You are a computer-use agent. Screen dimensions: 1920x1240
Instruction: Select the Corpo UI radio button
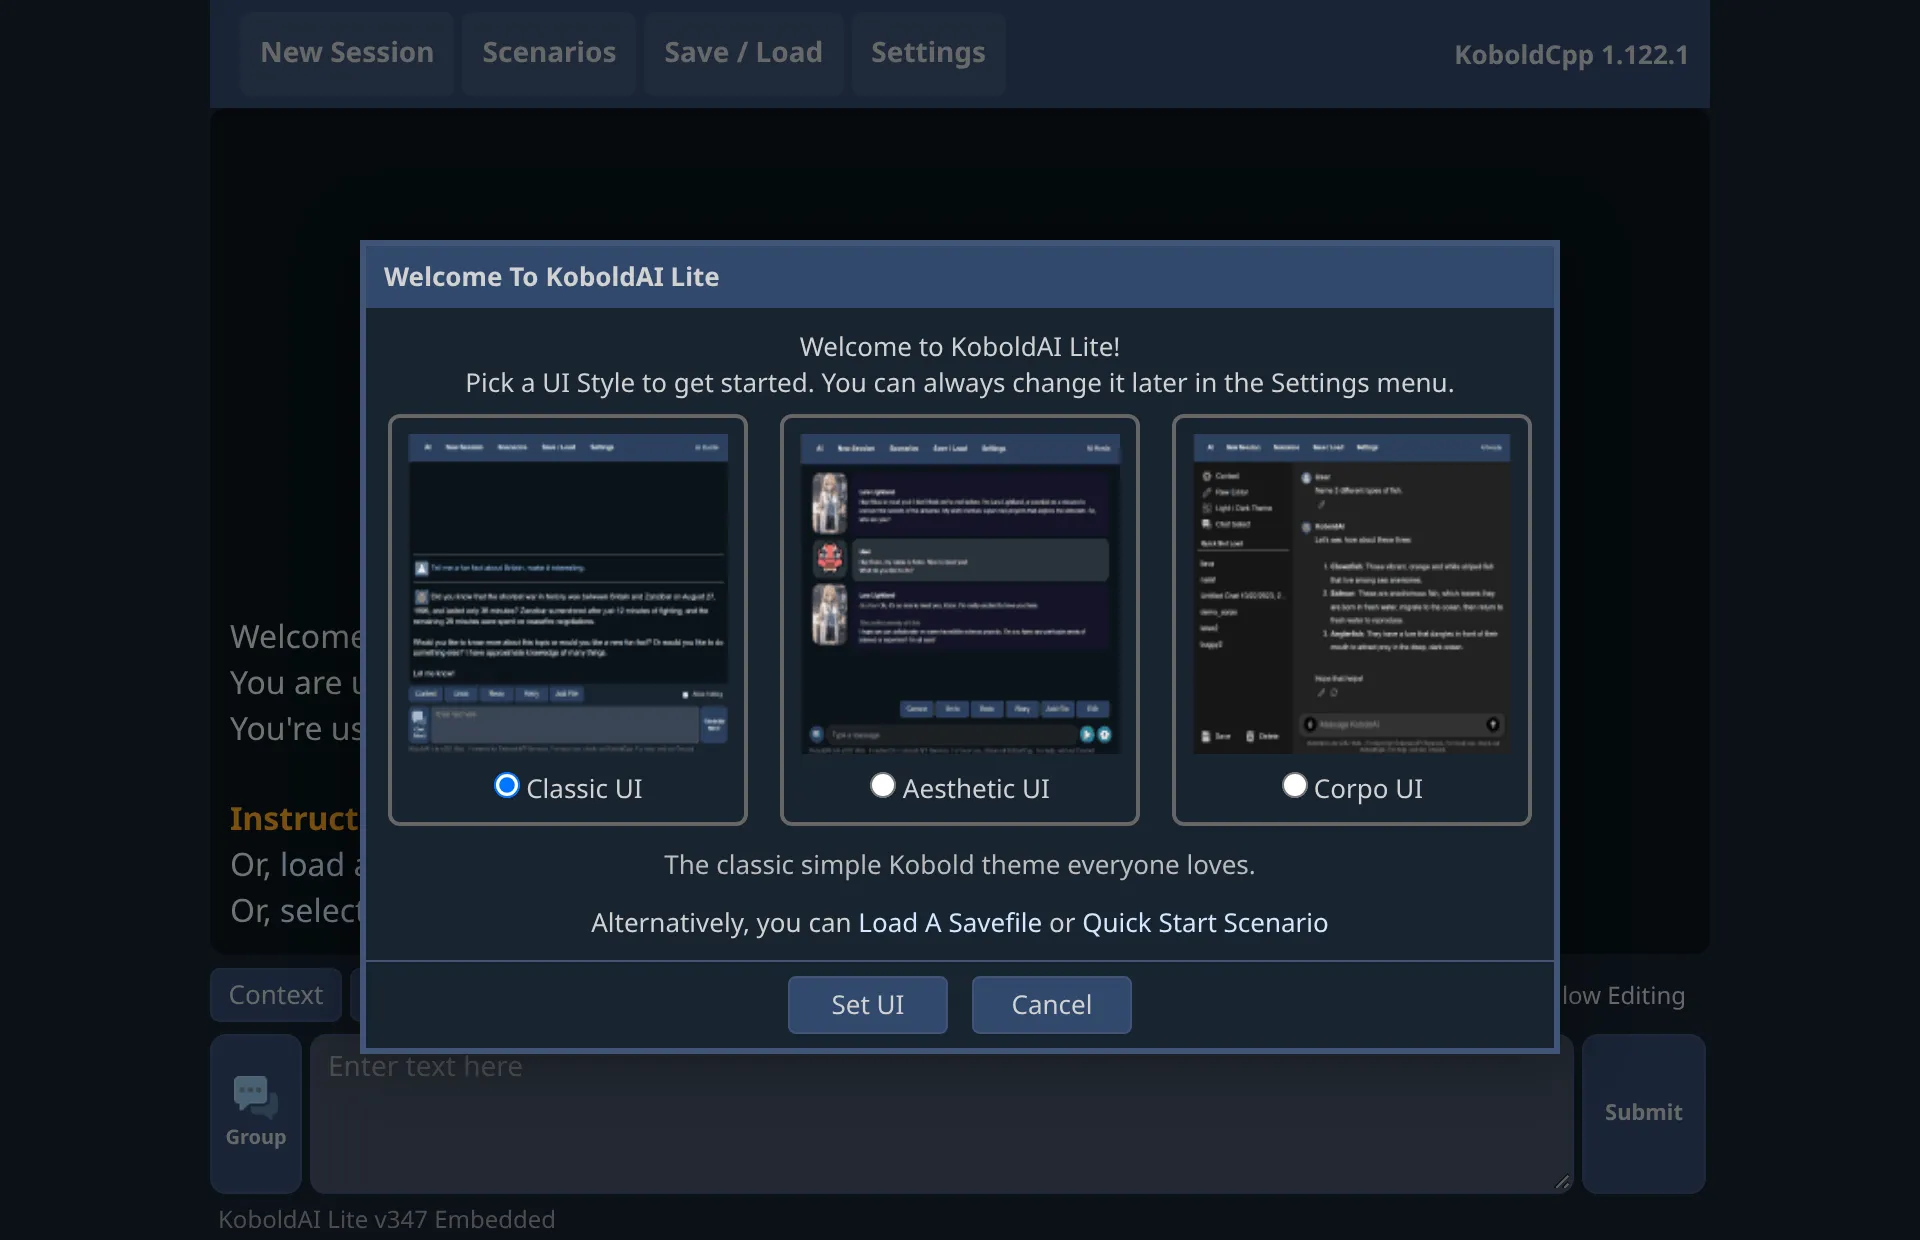[x=1294, y=786]
